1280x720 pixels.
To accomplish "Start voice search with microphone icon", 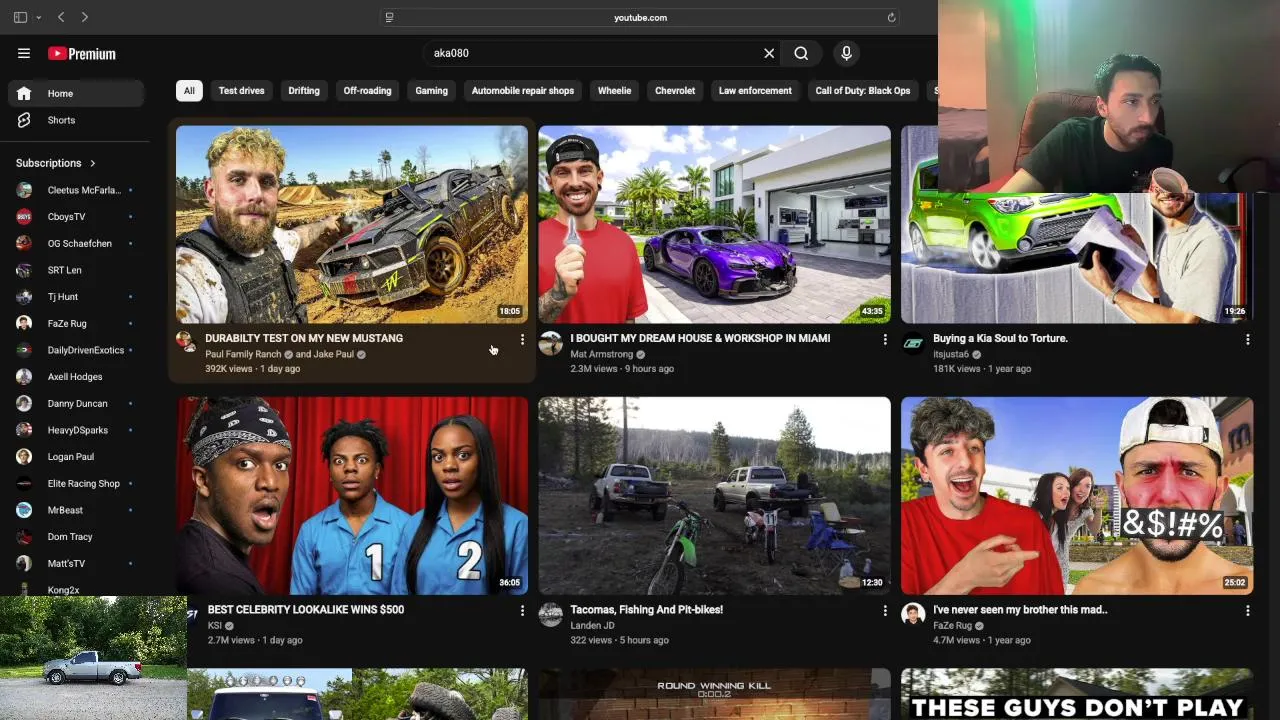I will click(846, 53).
